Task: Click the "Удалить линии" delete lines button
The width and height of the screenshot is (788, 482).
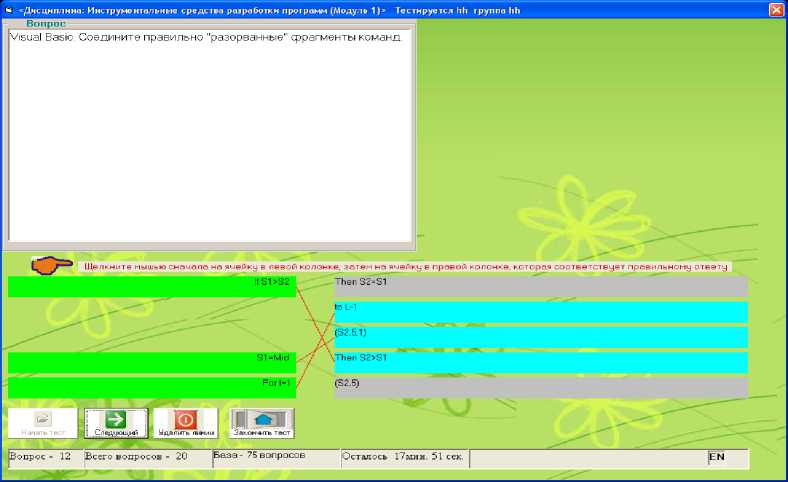Action: click(185, 423)
